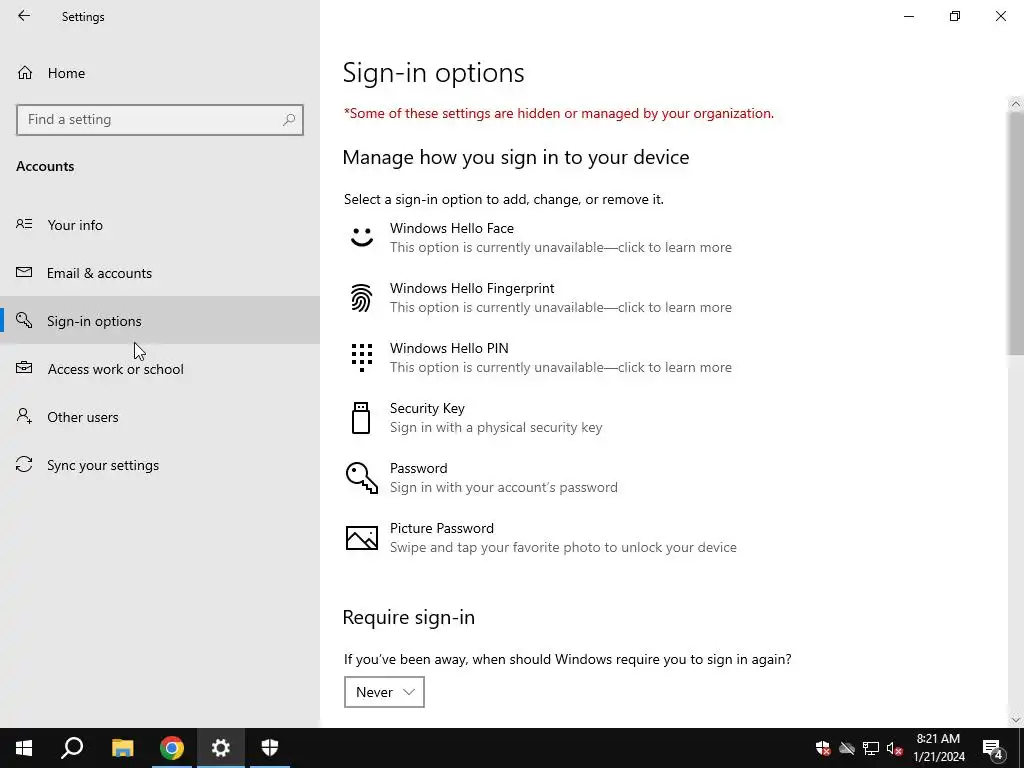Click the red managed by your organization notice
This screenshot has width=1024, height=768.
tap(559, 114)
